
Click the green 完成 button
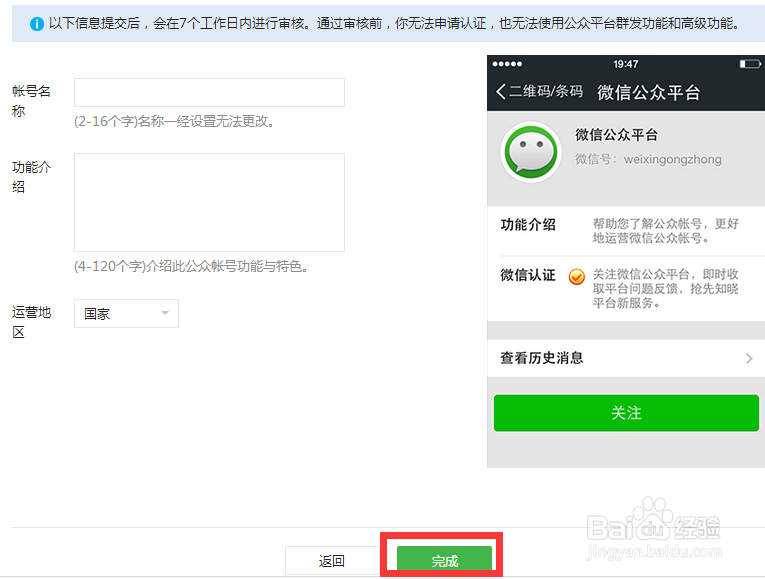point(444,559)
